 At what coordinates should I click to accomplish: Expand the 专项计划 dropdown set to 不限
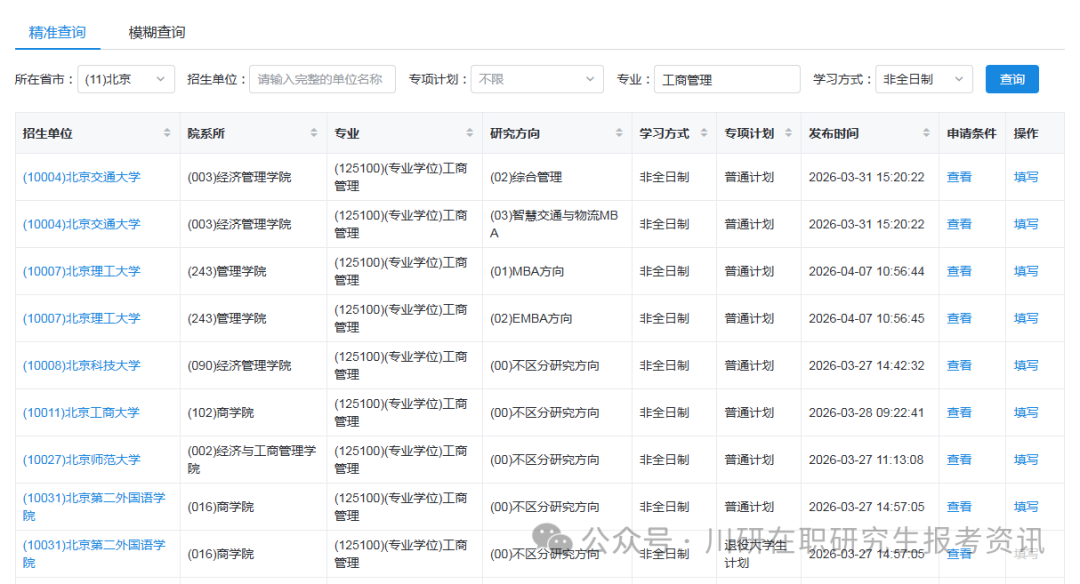pos(537,78)
